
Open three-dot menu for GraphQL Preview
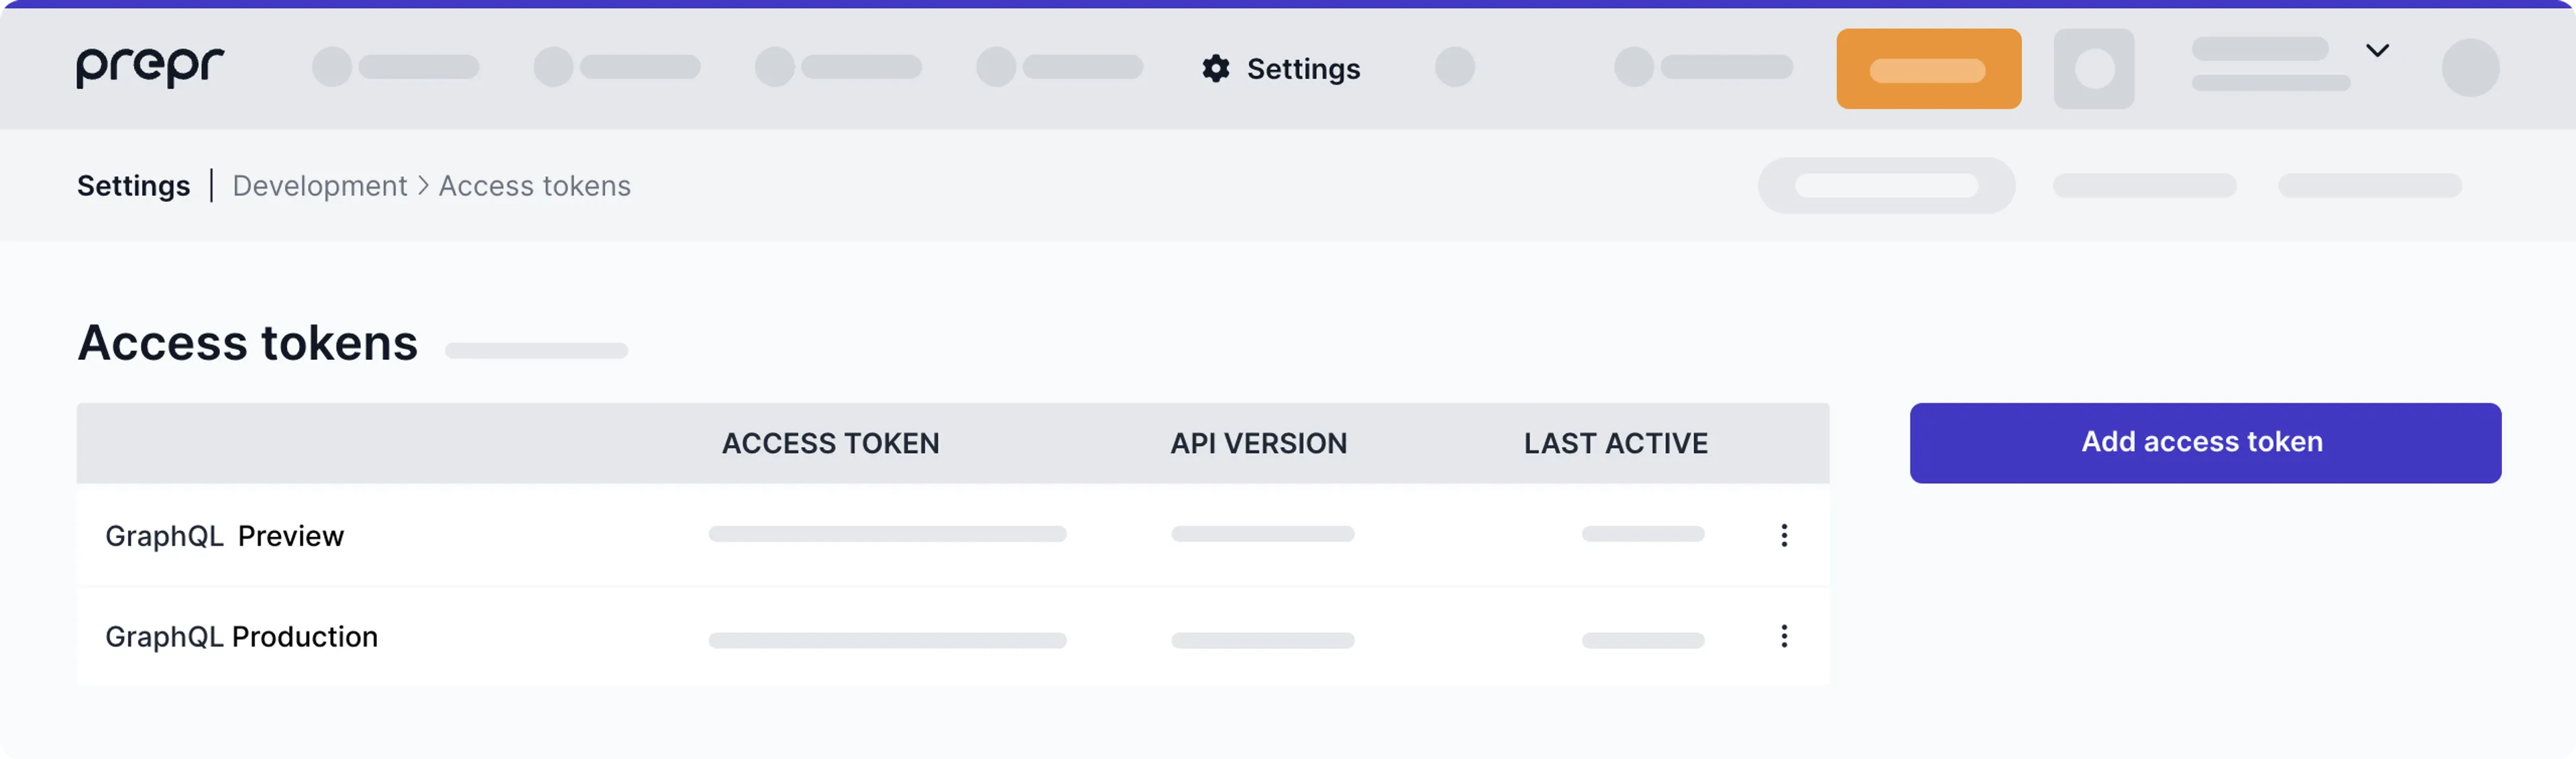point(1783,535)
